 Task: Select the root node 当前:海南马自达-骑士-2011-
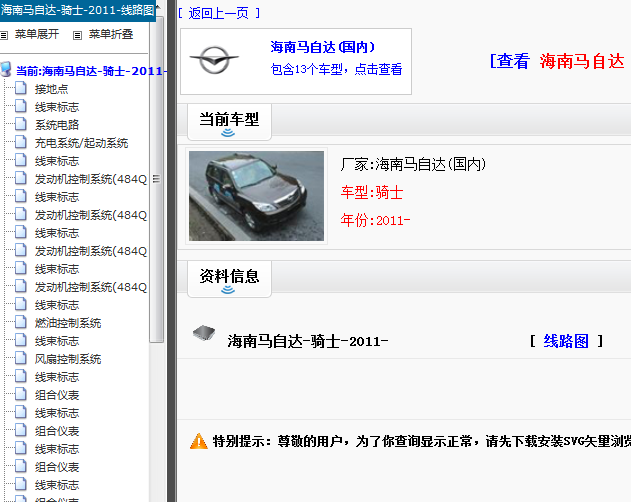tap(91, 71)
